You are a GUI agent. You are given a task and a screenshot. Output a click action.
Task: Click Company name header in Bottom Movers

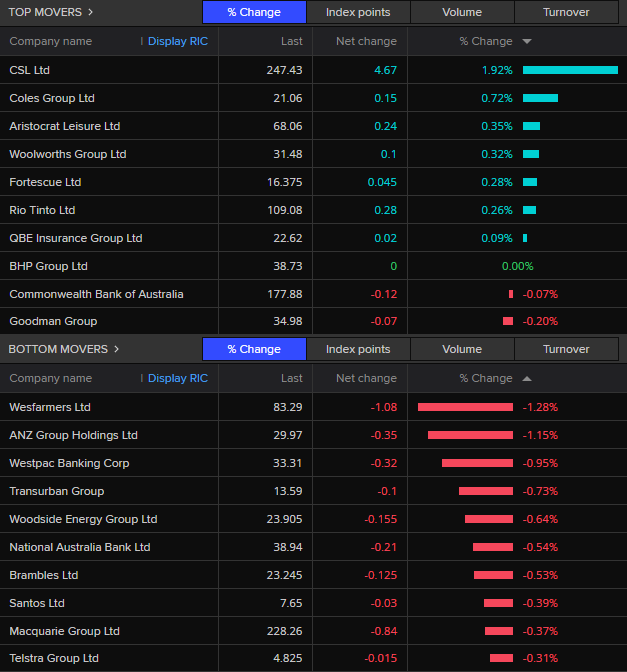(51, 378)
